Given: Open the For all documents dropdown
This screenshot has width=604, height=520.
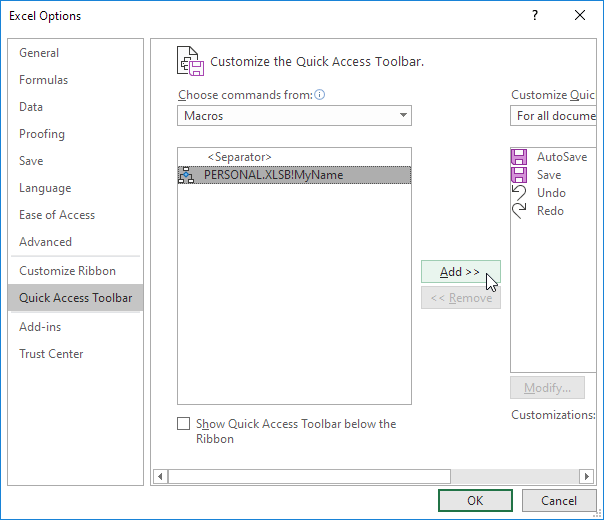Looking at the screenshot, I should [555, 116].
